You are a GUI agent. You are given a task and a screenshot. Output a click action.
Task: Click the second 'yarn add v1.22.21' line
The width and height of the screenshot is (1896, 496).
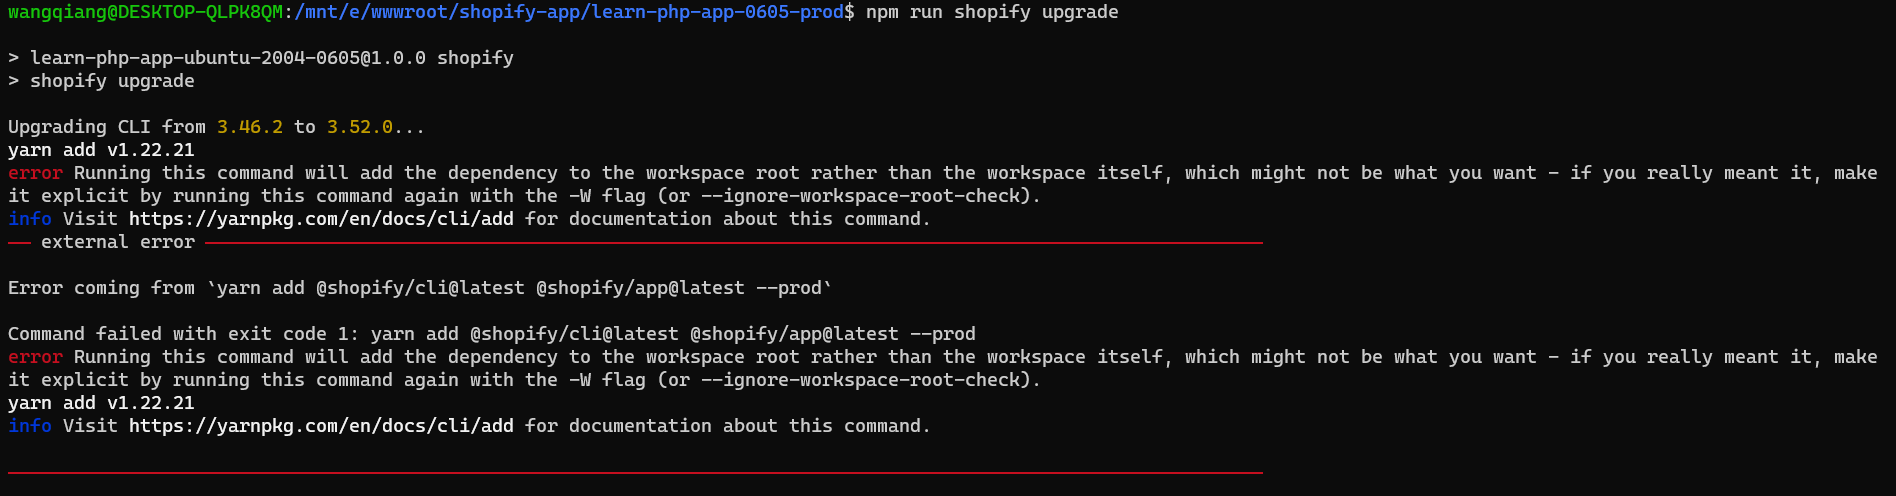tap(101, 403)
